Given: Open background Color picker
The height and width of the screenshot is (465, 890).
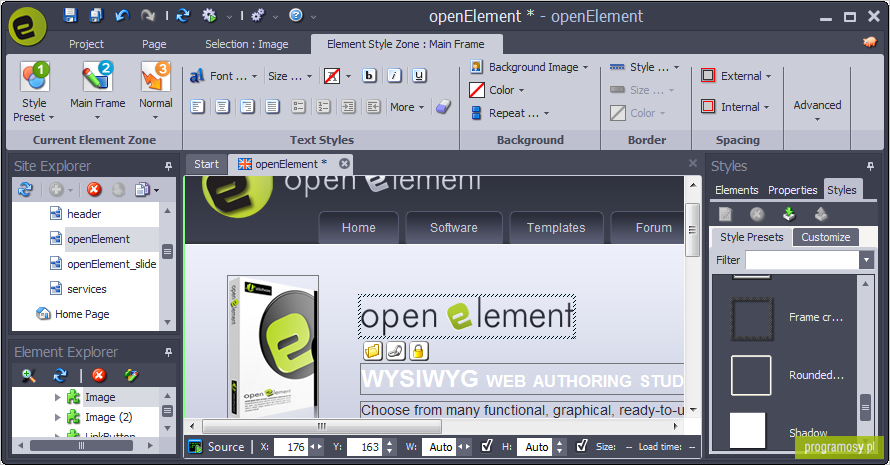Looking at the screenshot, I should click(497, 90).
